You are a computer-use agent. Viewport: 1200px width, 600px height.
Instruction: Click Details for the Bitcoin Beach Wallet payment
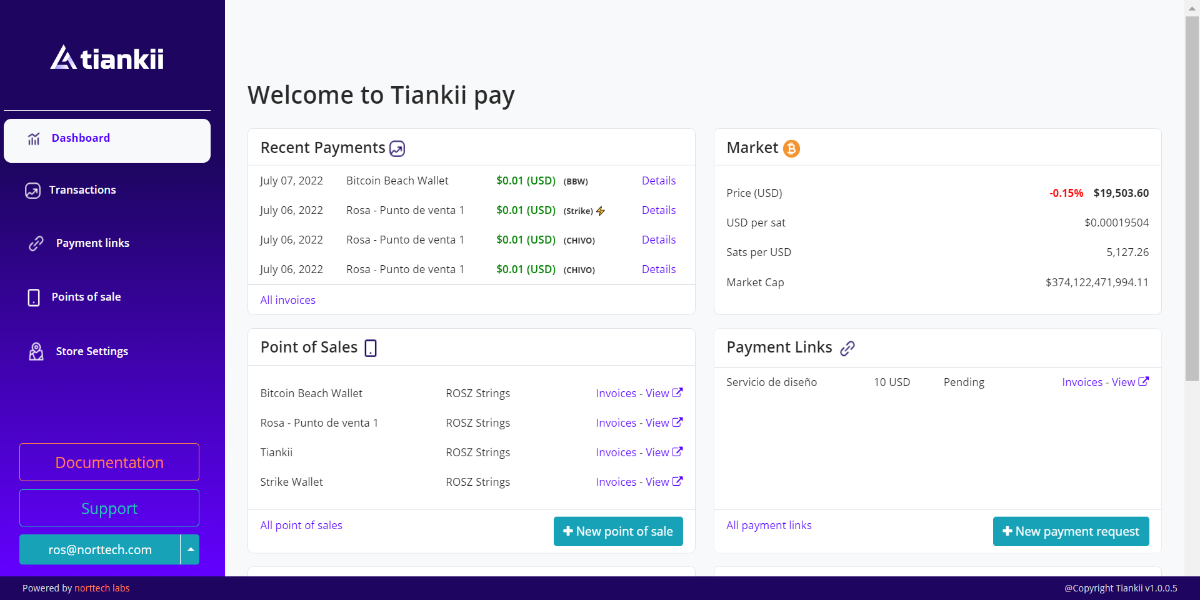tap(658, 180)
